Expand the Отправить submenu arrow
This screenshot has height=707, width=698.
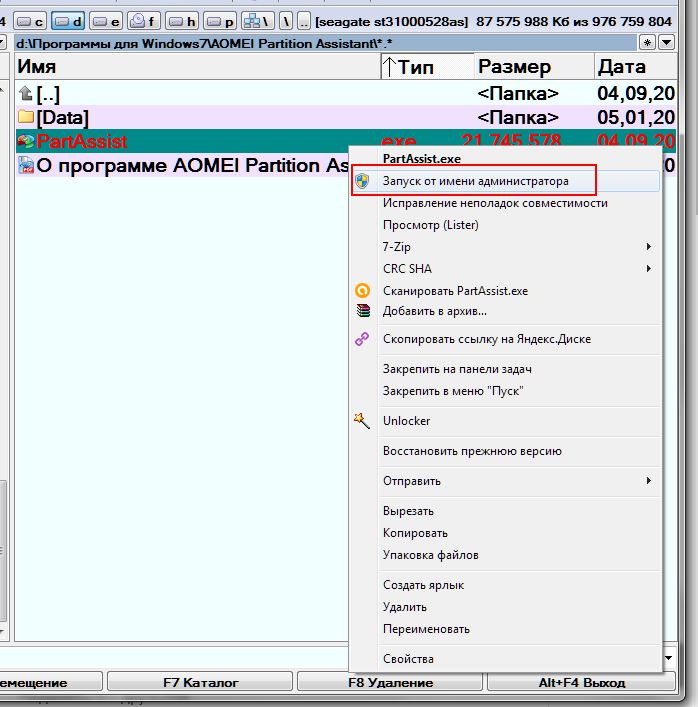tap(648, 480)
